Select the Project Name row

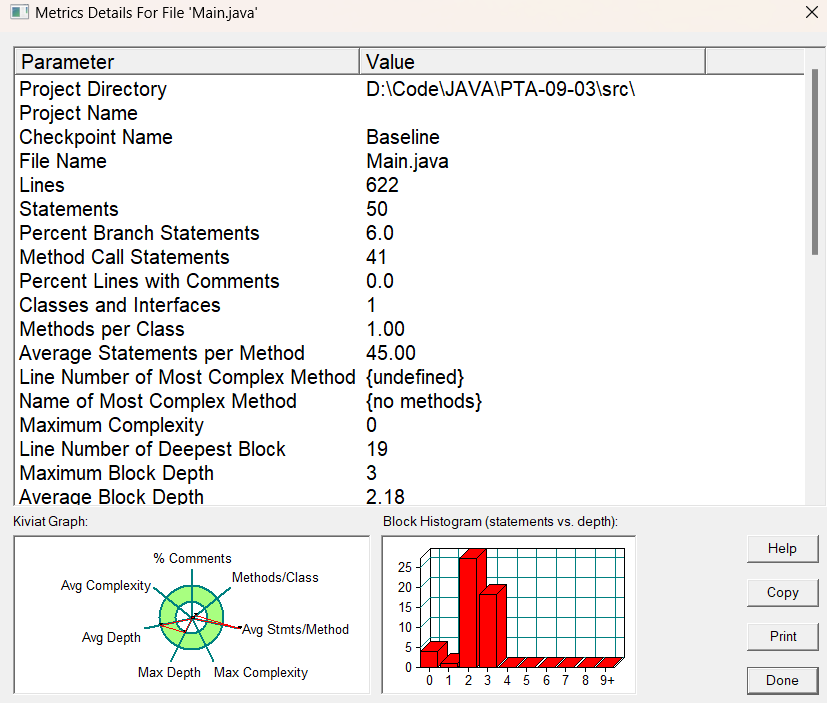(409, 113)
